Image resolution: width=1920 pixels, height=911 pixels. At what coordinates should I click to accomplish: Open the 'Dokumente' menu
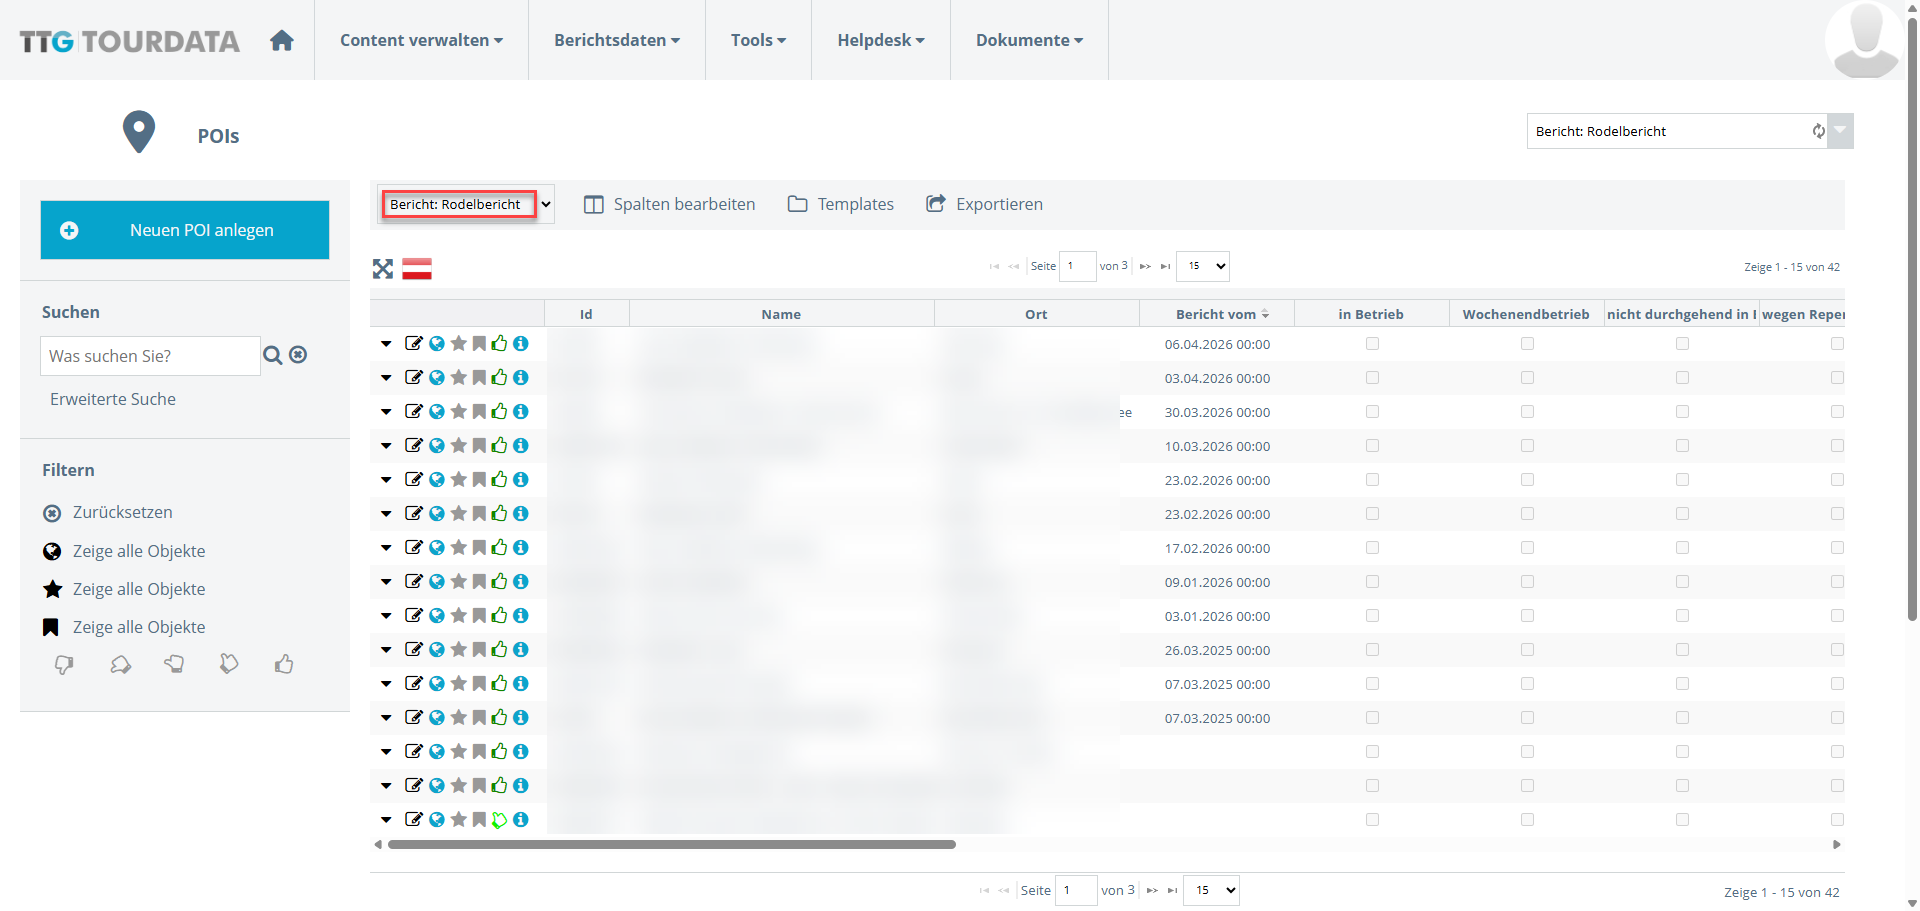click(1029, 40)
